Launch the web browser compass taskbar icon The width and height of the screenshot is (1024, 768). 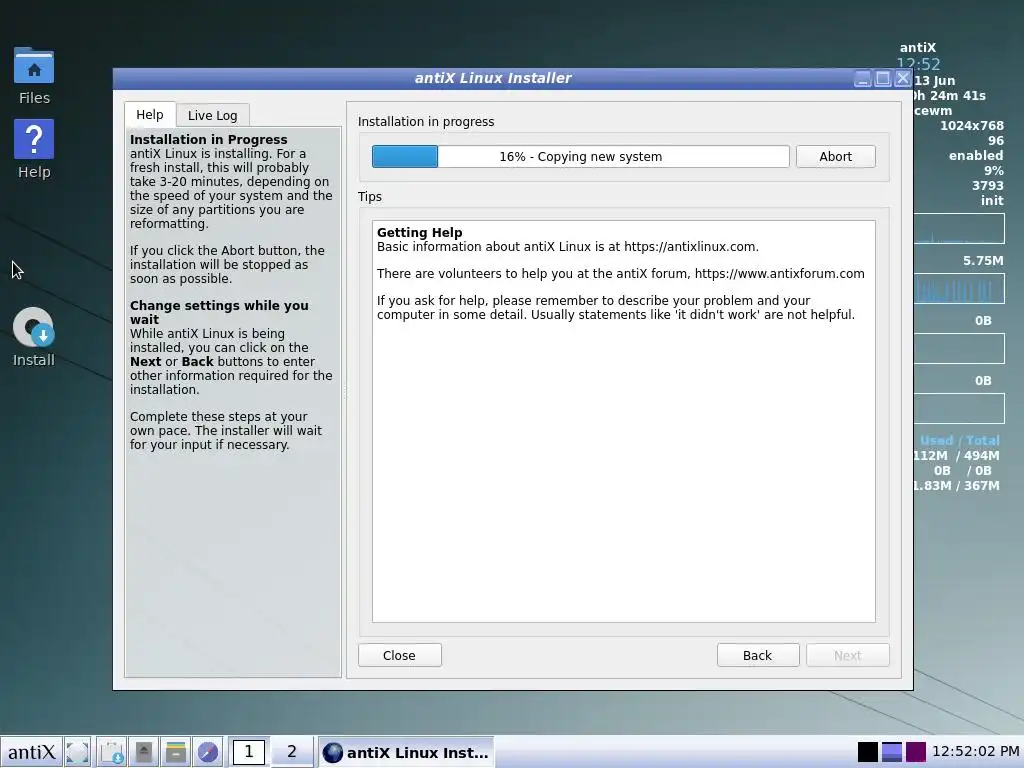[208, 752]
